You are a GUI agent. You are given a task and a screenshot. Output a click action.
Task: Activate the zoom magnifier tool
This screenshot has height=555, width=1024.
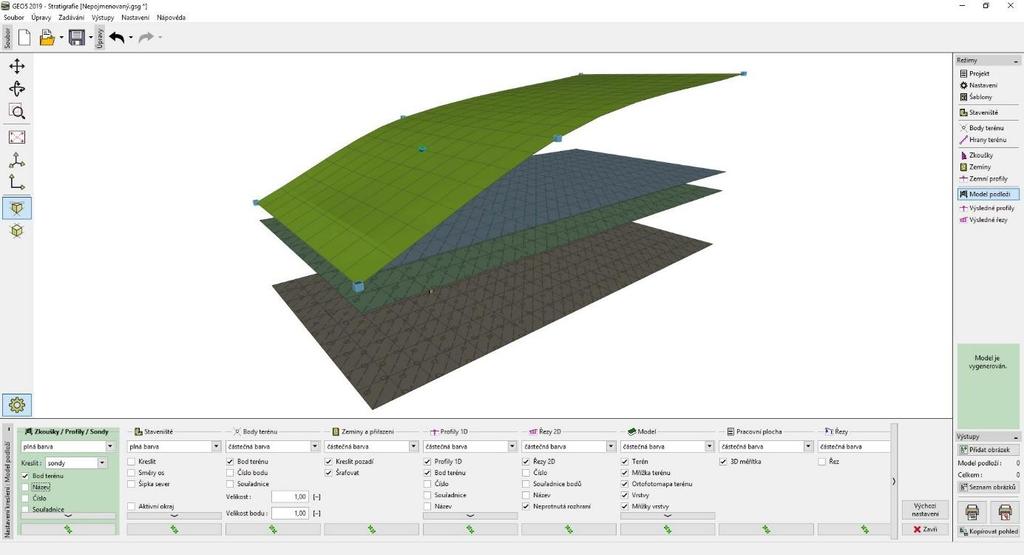pos(17,112)
